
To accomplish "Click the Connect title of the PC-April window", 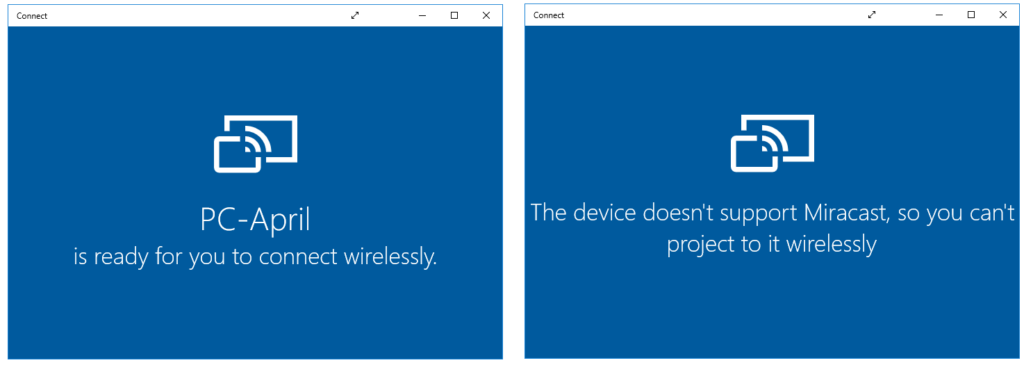I will [31, 16].
